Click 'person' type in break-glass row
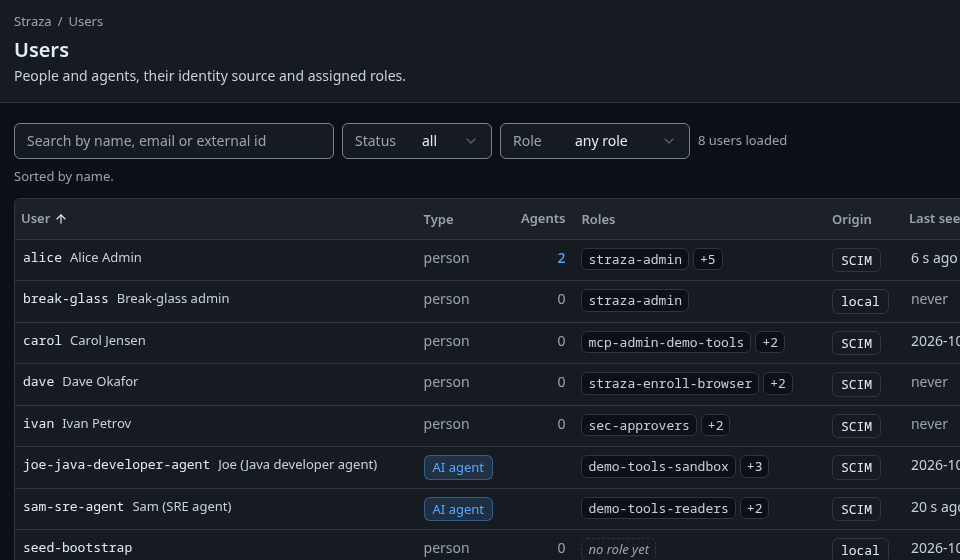The width and height of the screenshot is (960, 560). [x=446, y=299]
